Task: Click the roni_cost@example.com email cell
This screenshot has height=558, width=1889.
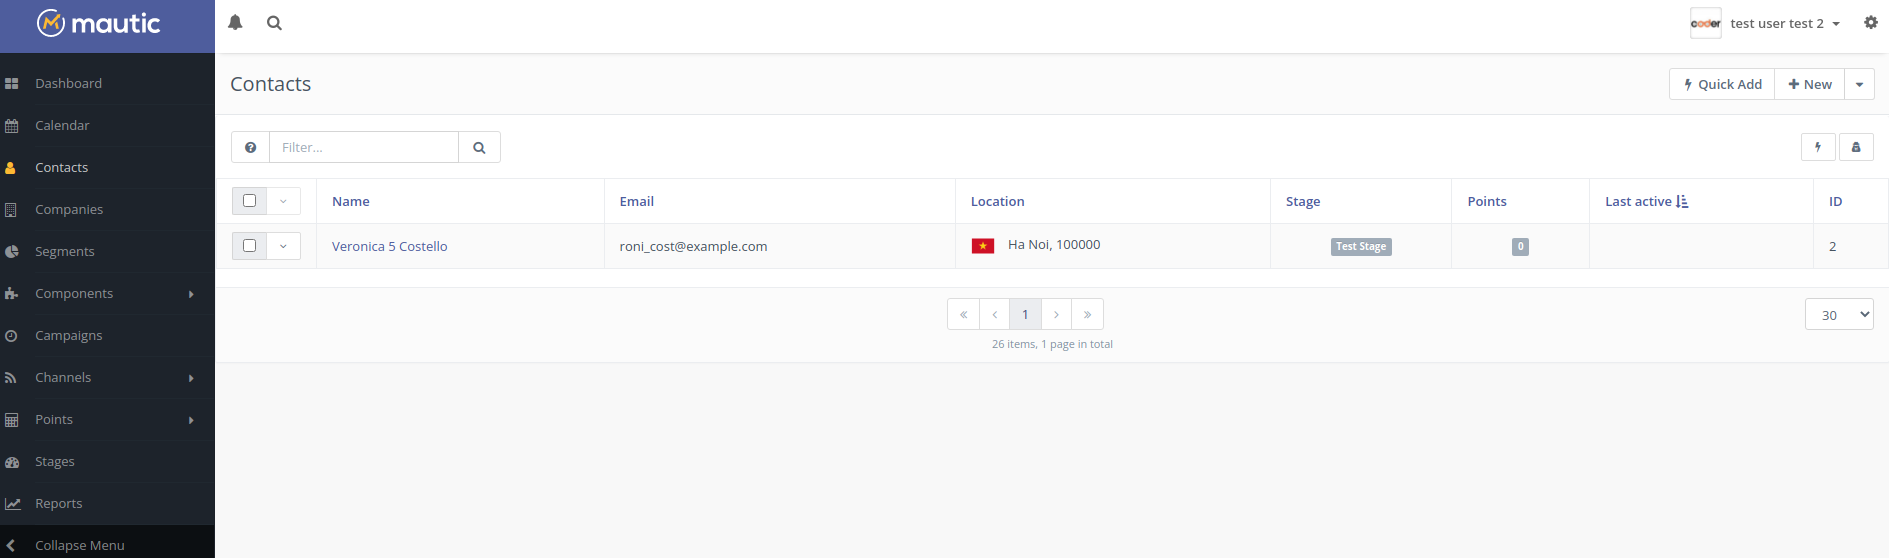Action: click(x=693, y=246)
